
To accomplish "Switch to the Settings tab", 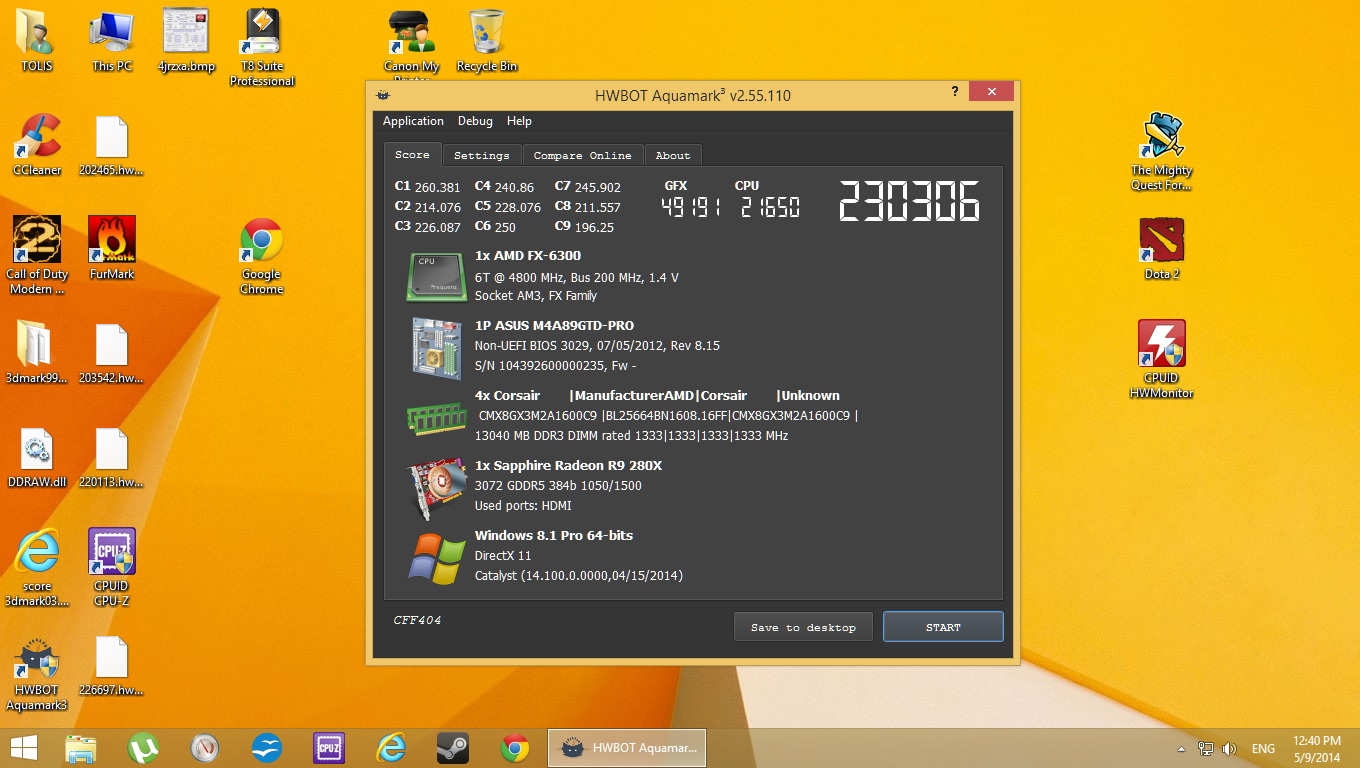I will pyautogui.click(x=482, y=155).
